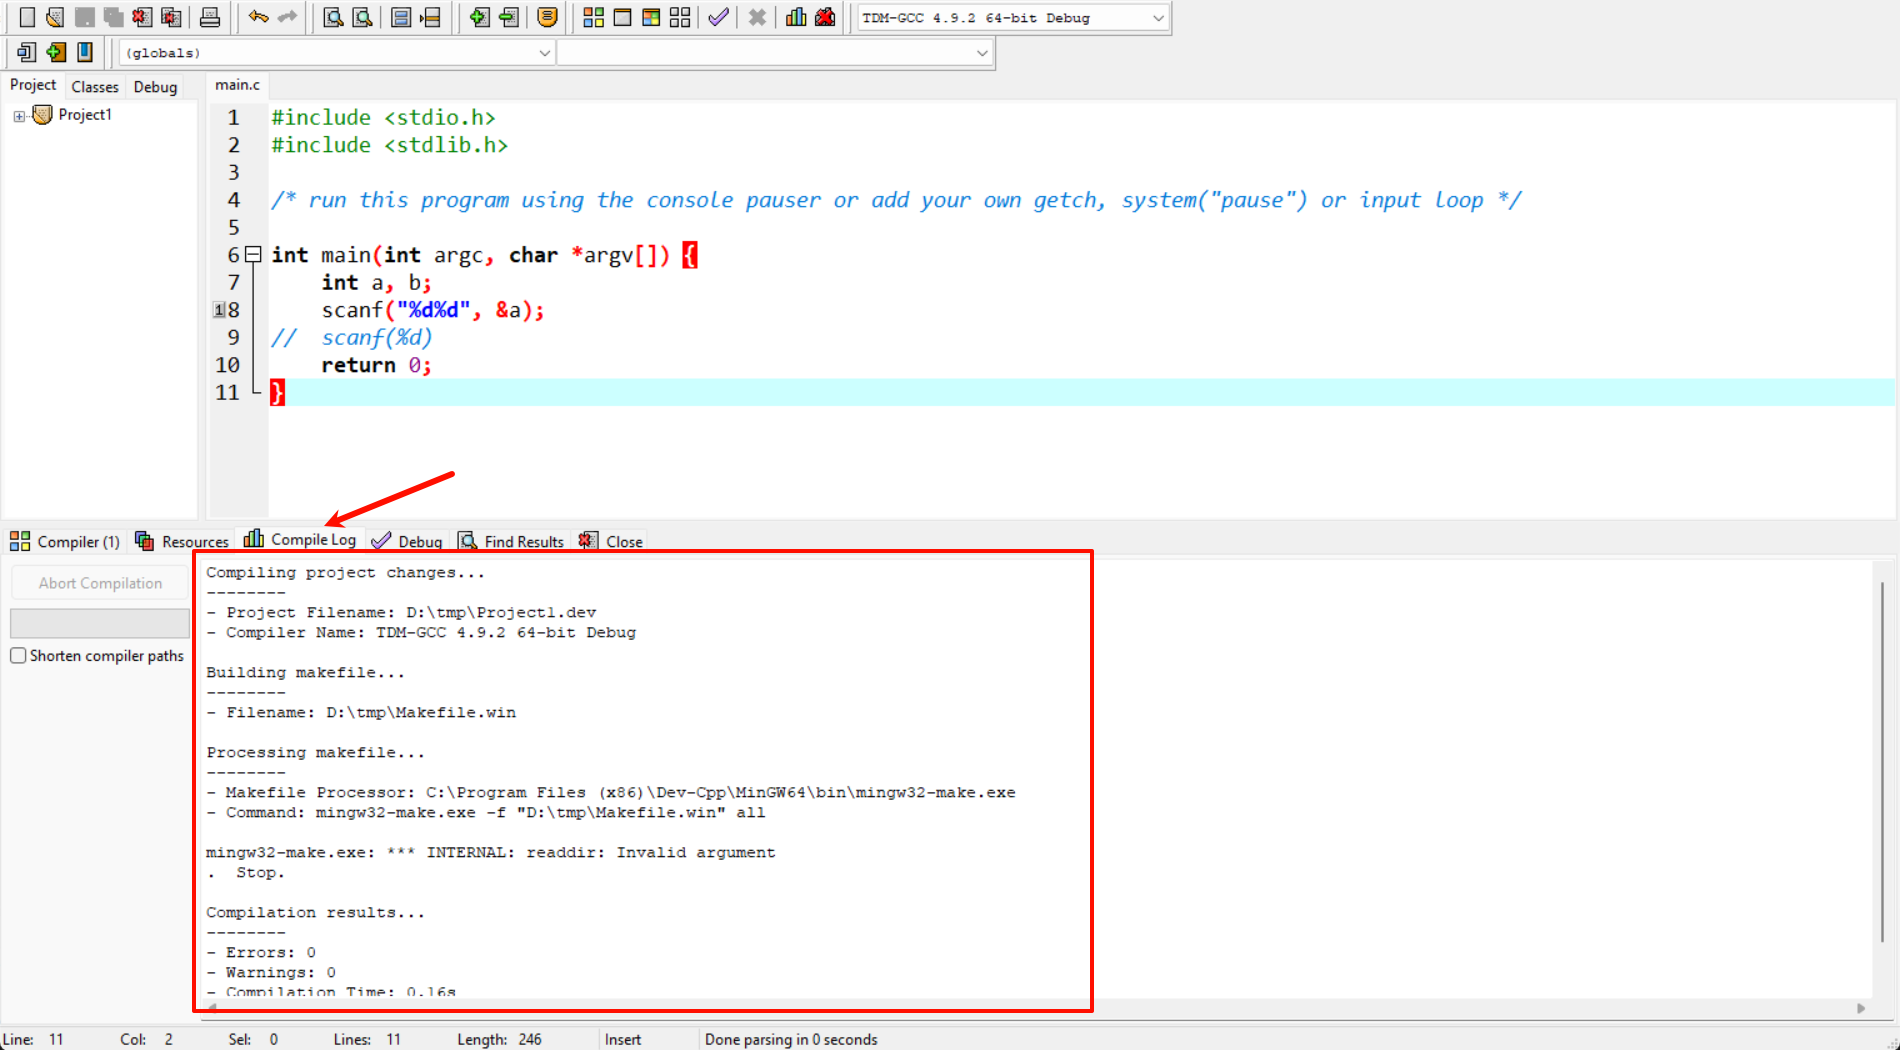
Task: Enable the Shorten compiler paths checkbox
Action: tap(18, 656)
